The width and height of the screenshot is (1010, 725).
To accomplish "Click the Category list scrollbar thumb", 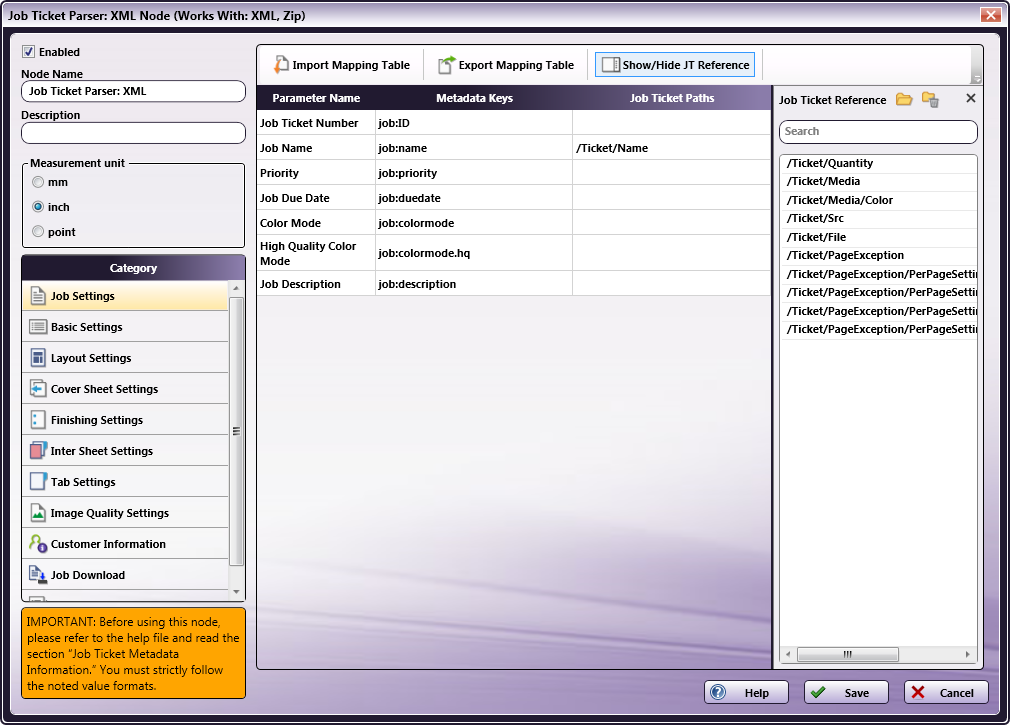I will [236, 431].
